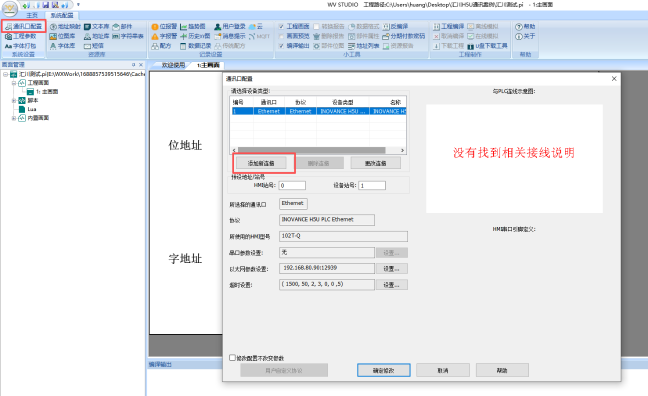
Task: Click the 102T-Q HMI model field
Action: 343,236
